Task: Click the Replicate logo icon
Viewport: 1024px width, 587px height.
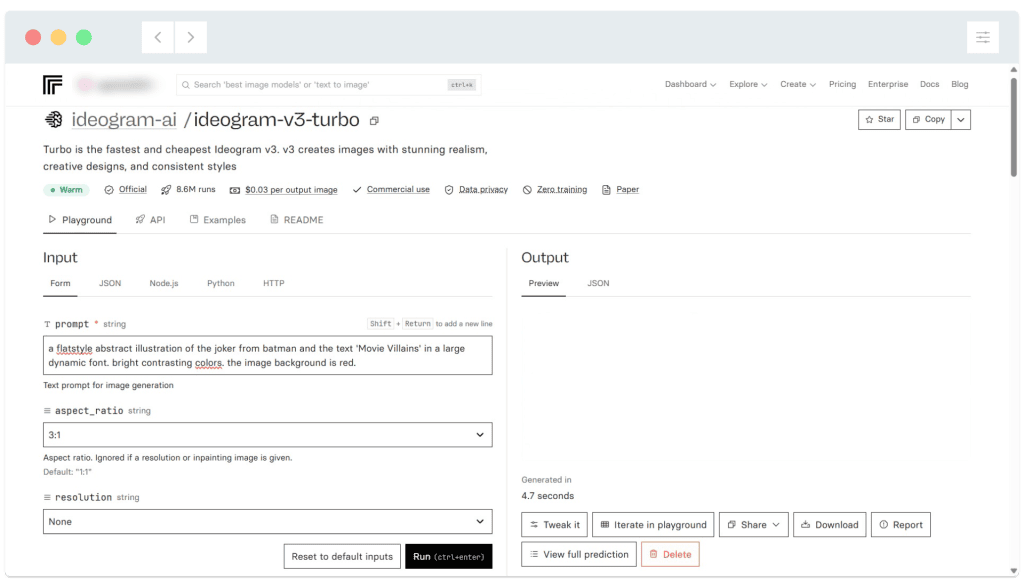Action: click(52, 85)
